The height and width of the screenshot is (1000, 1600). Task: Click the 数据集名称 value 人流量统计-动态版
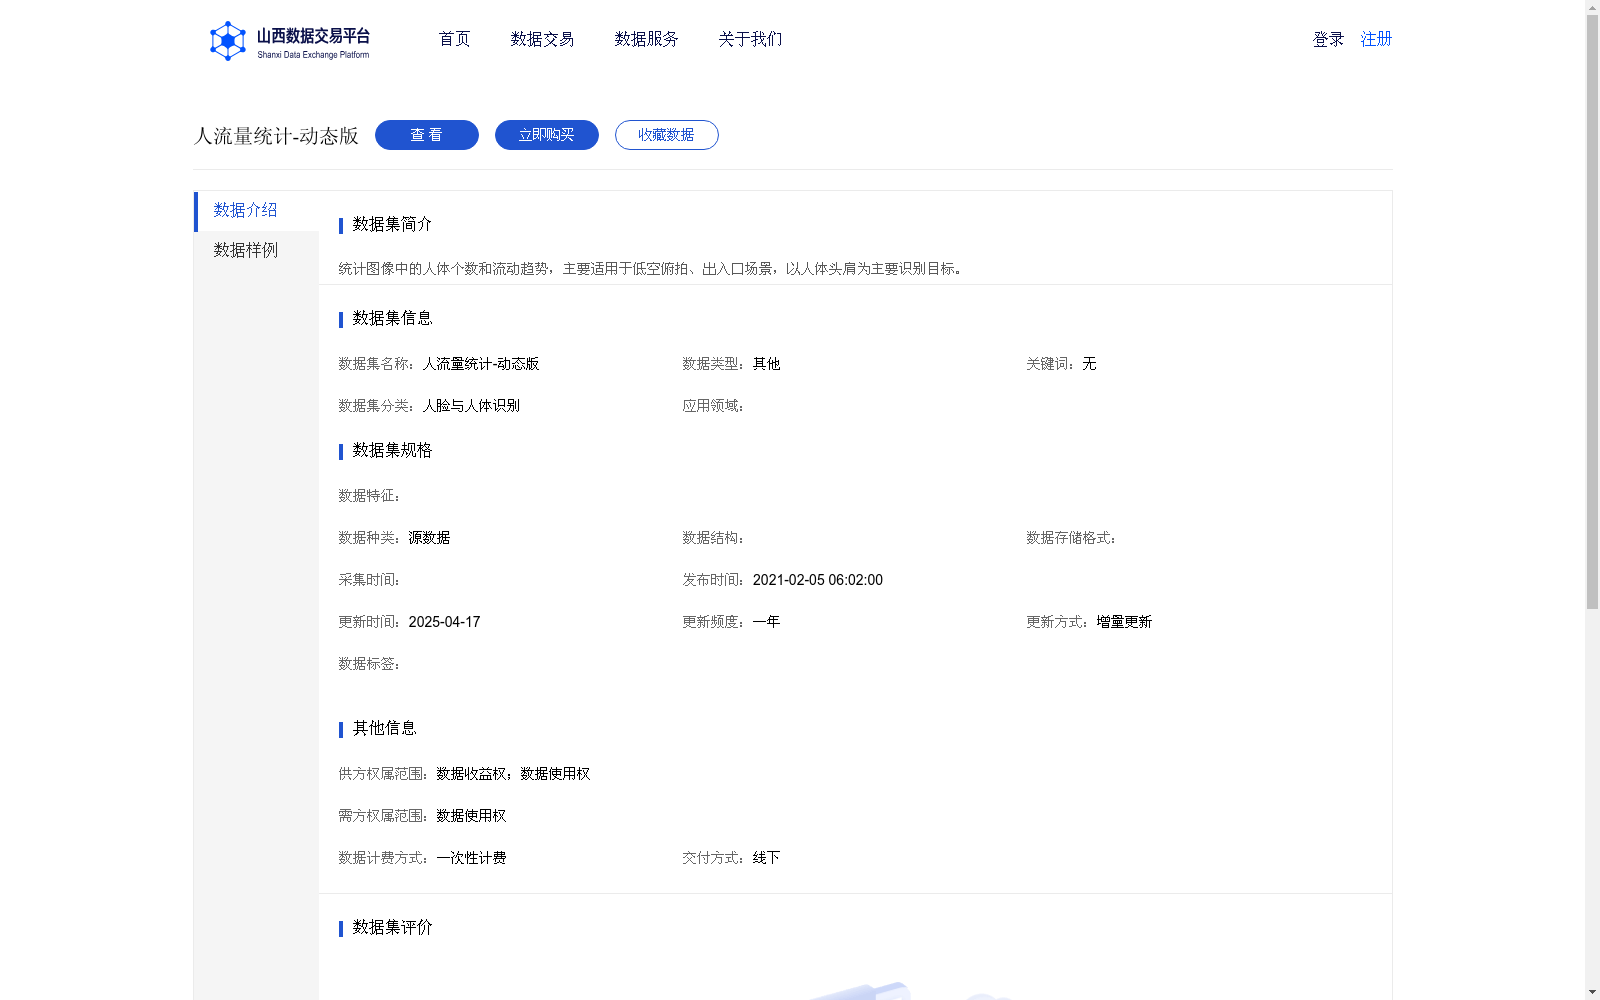[481, 364]
